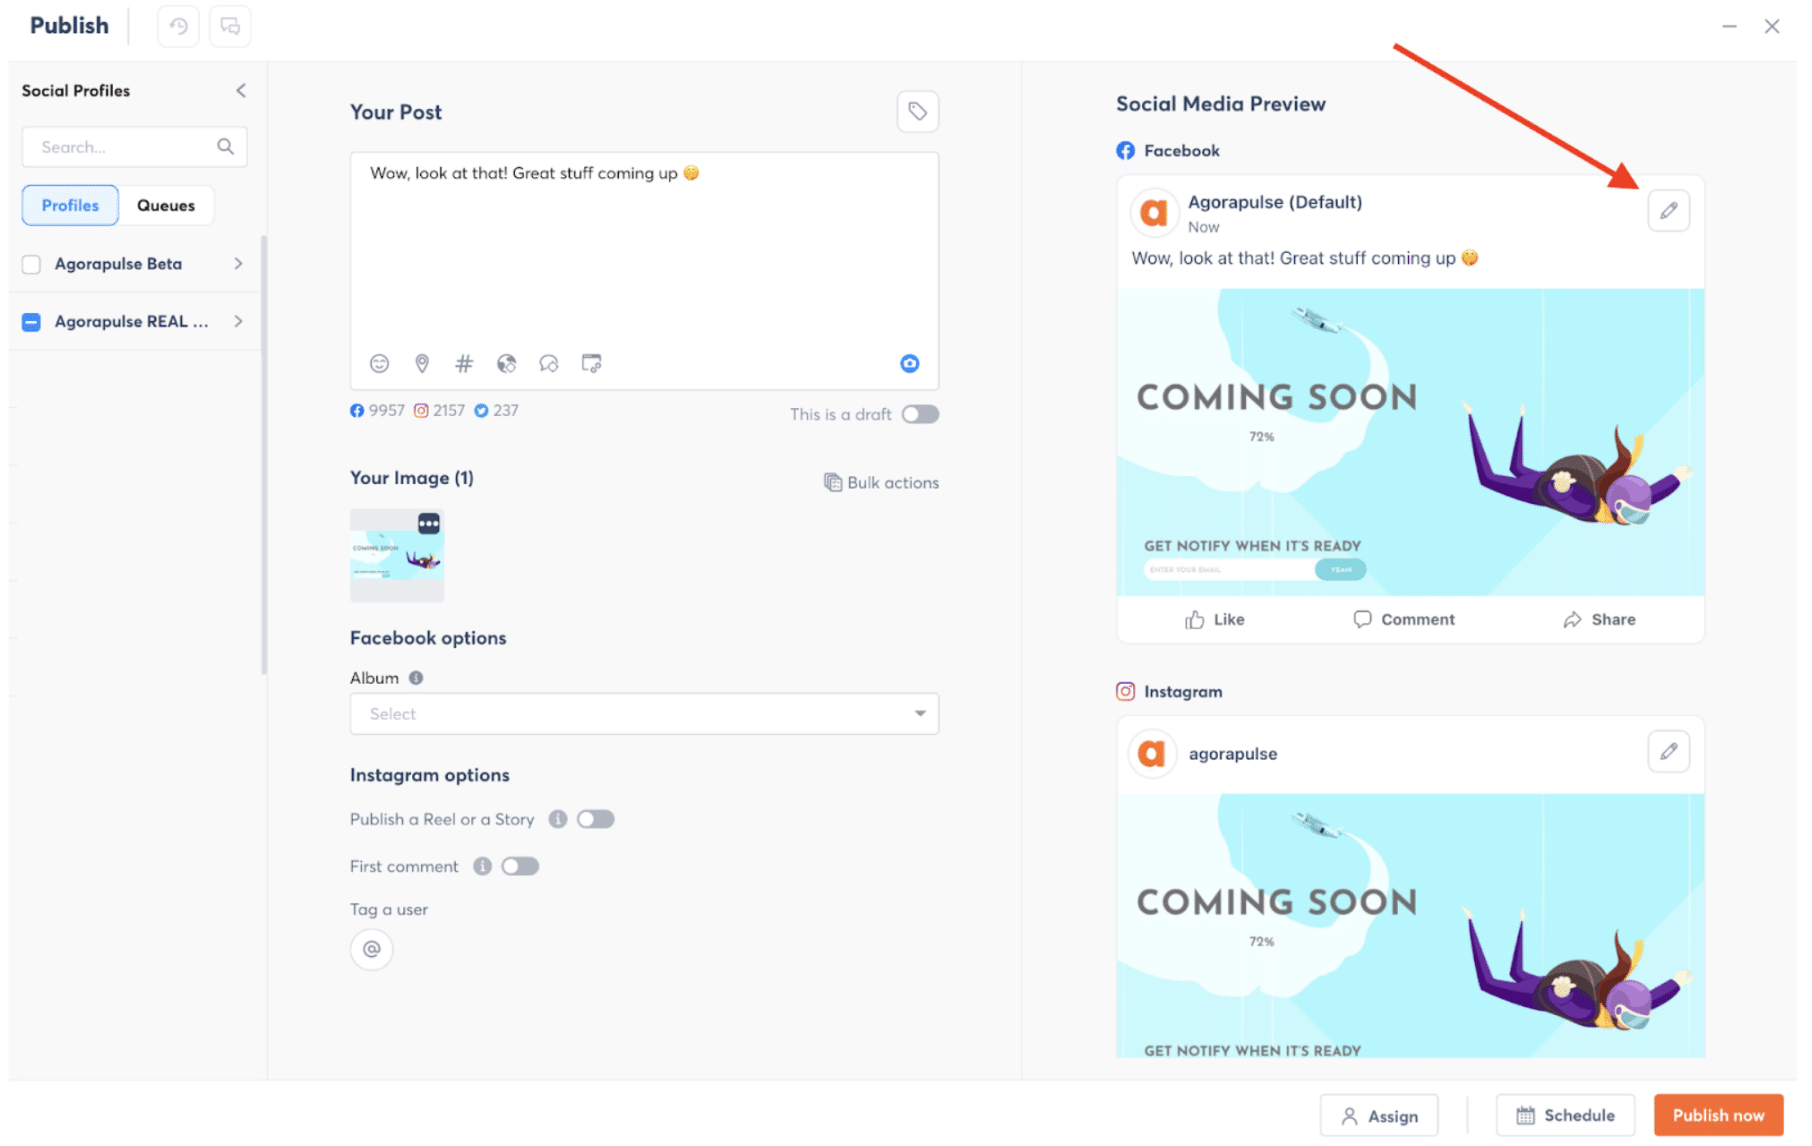Click Share on the Facebook preview
The width and height of the screenshot is (1812, 1146).
[1599, 620]
